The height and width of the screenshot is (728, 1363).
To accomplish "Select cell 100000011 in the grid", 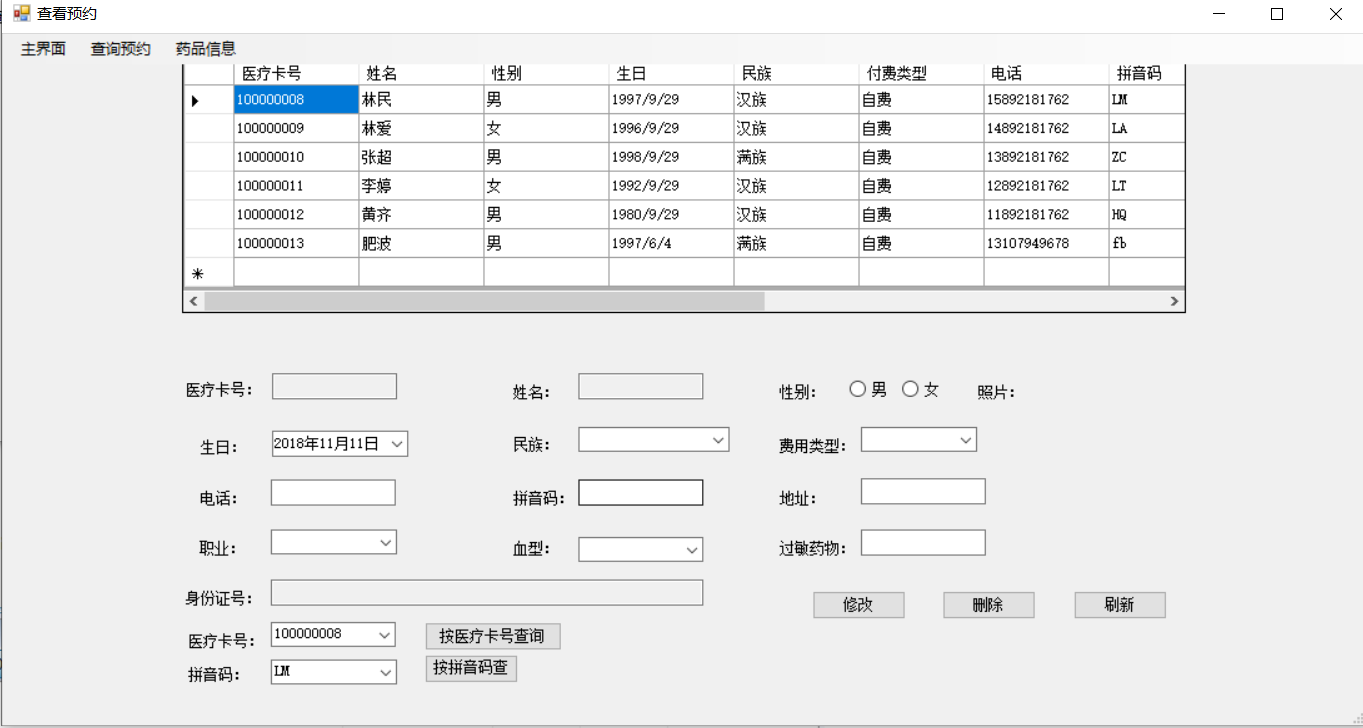I will (296, 186).
